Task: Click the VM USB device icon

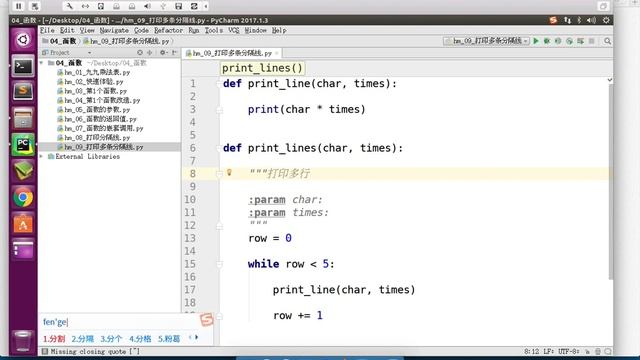Action: point(163,6)
